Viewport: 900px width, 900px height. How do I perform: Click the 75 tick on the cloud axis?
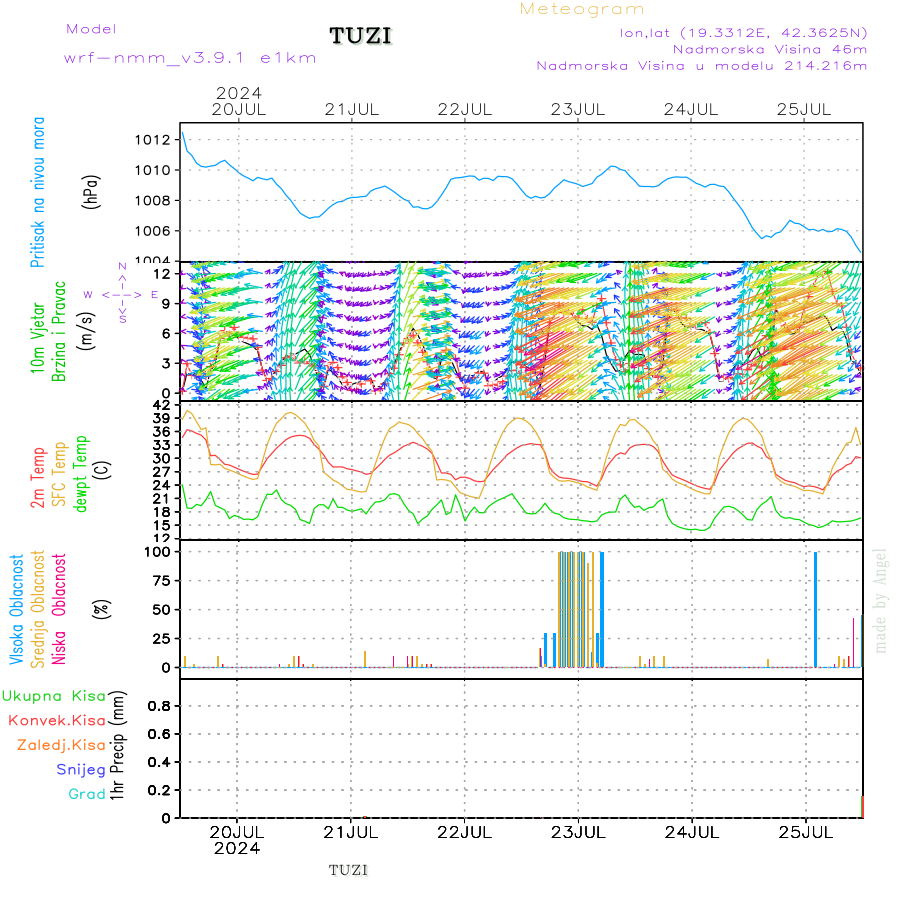coord(162,581)
